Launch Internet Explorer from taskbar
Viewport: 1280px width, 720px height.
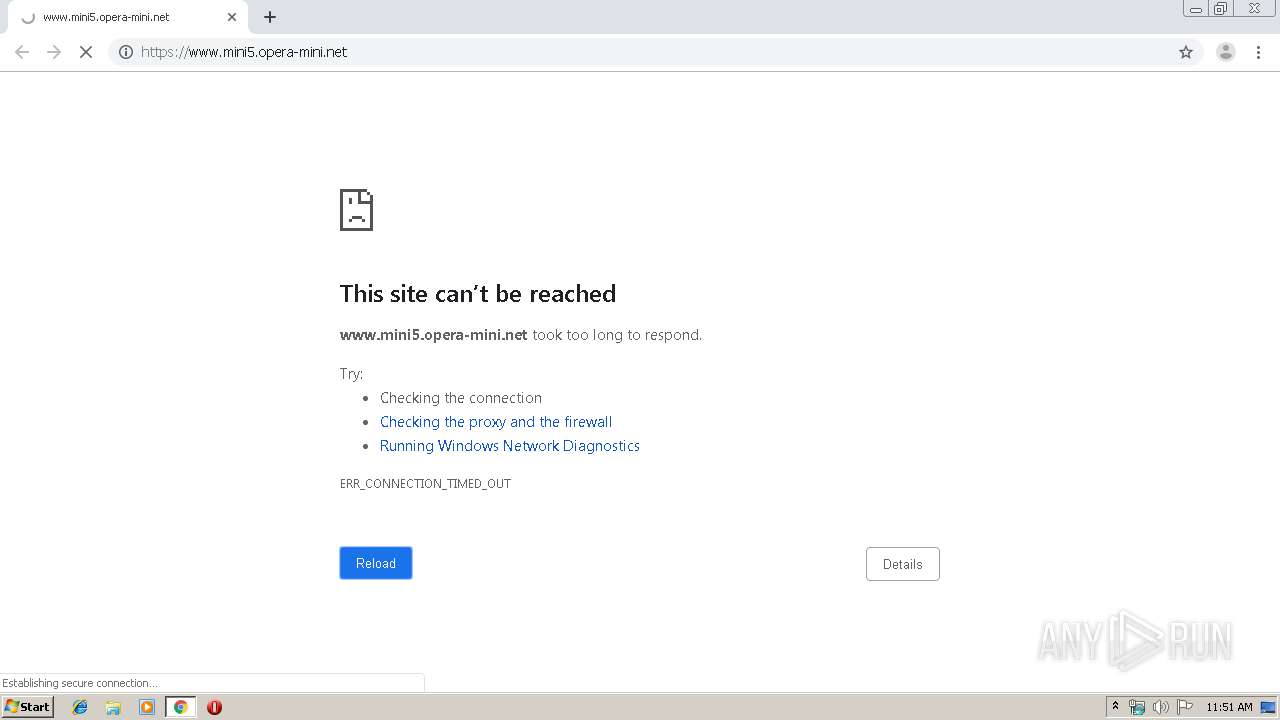point(80,707)
